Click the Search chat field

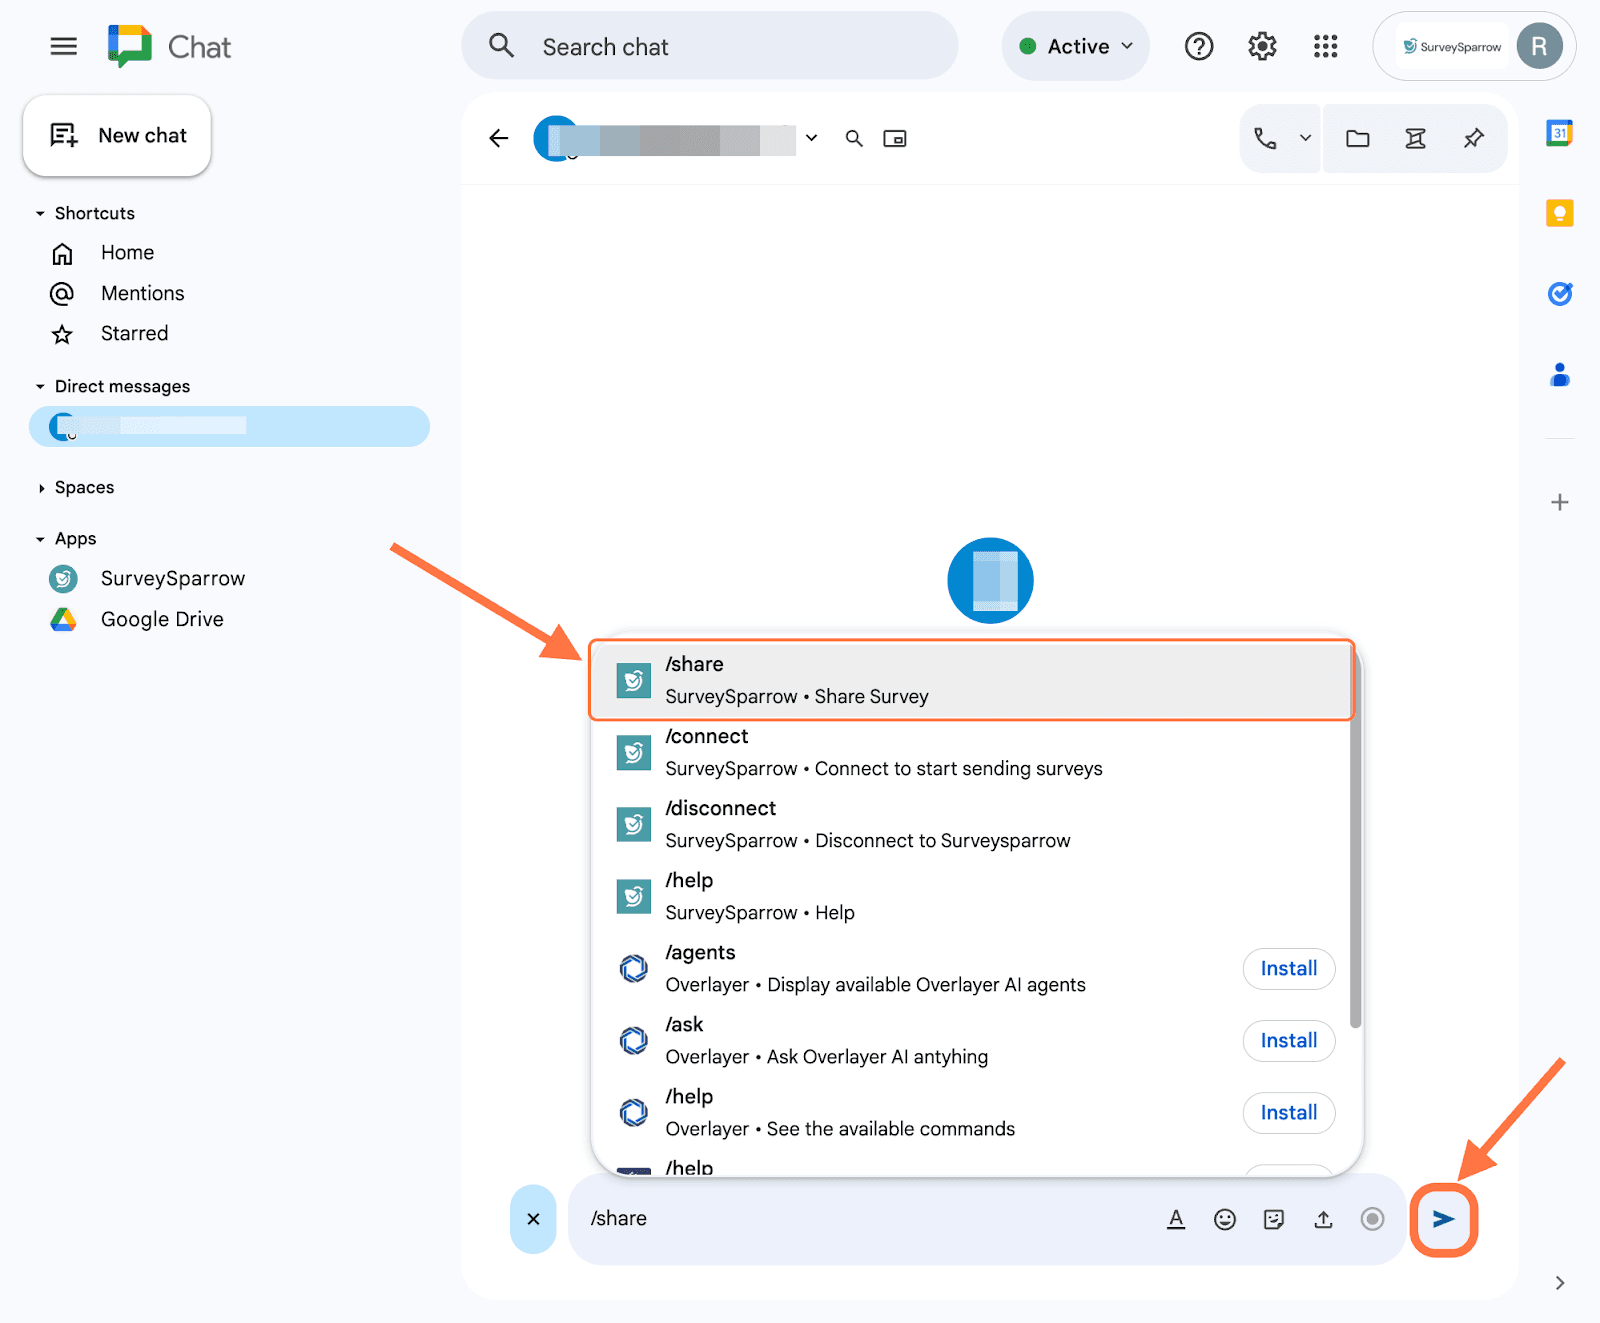click(x=710, y=47)
